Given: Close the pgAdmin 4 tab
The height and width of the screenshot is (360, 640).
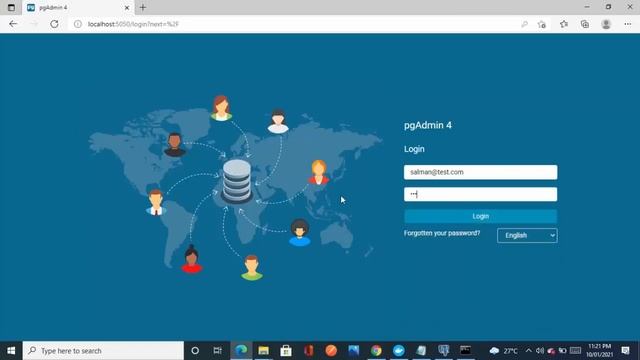Looking at the screenshot, I should pos(127,7).
